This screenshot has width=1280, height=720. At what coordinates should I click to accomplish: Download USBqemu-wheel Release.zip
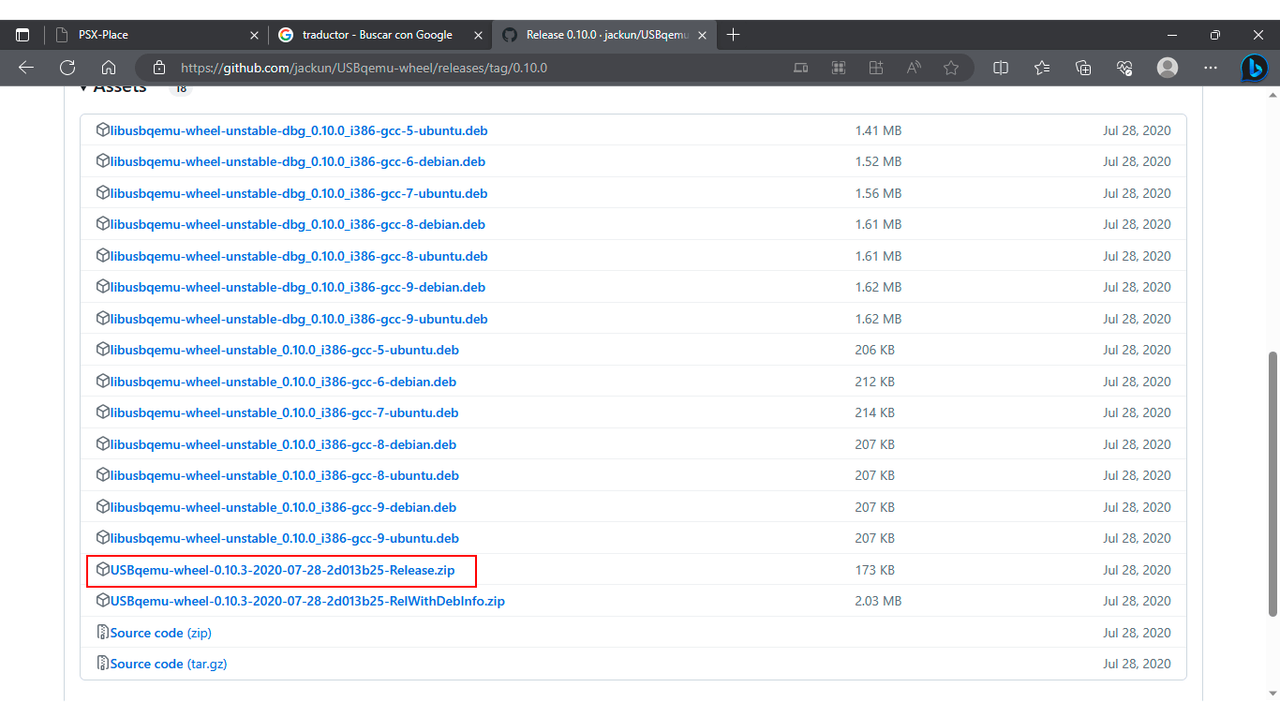(x=283, y=570)
